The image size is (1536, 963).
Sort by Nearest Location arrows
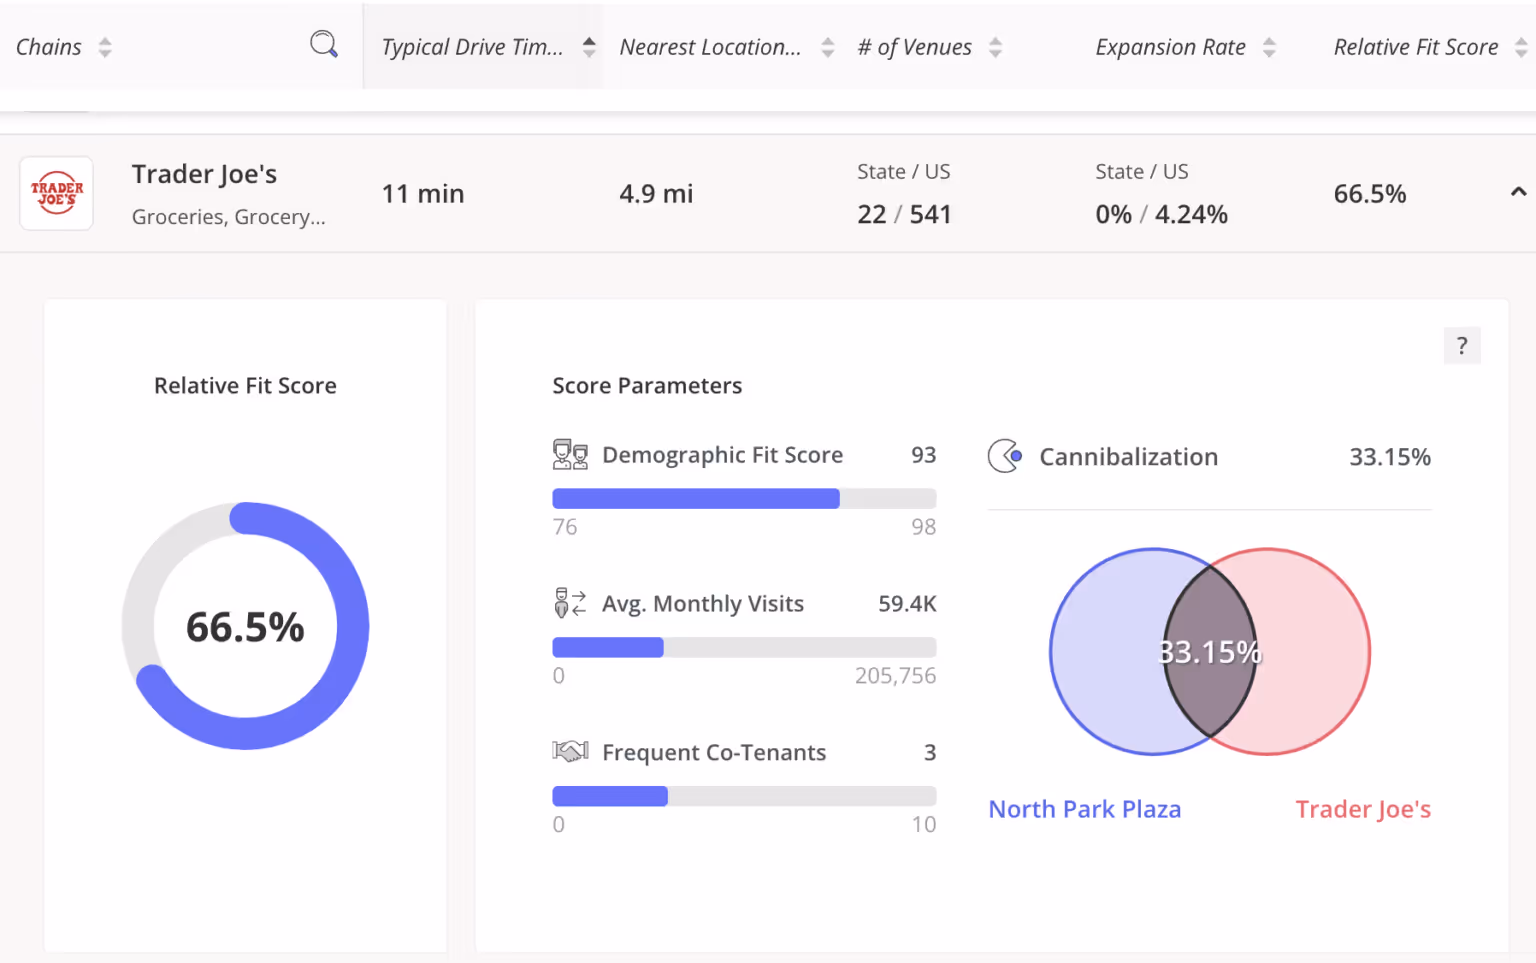(827, 47)
